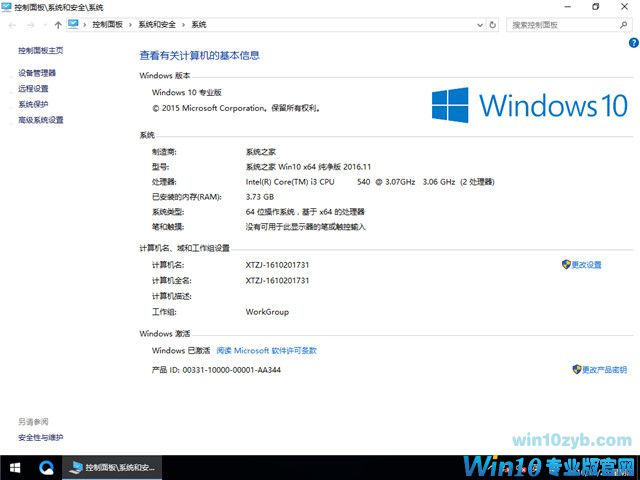Expand chevron before 控制面板 breadcrumb

(x=84, y=25)
